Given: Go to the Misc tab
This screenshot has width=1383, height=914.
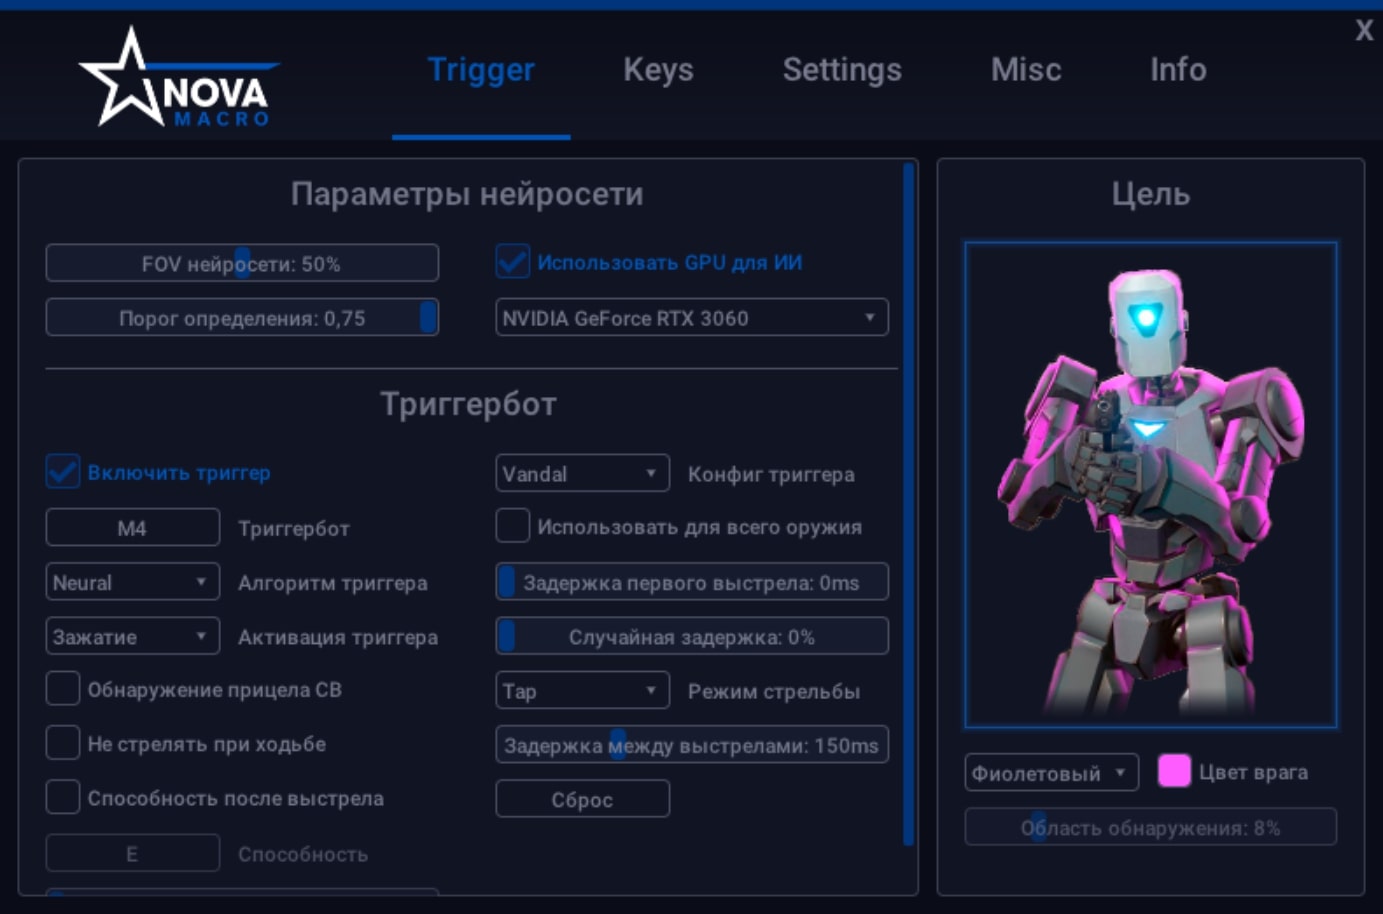Looking at the screenshot, I should [x=1025, y=70].
